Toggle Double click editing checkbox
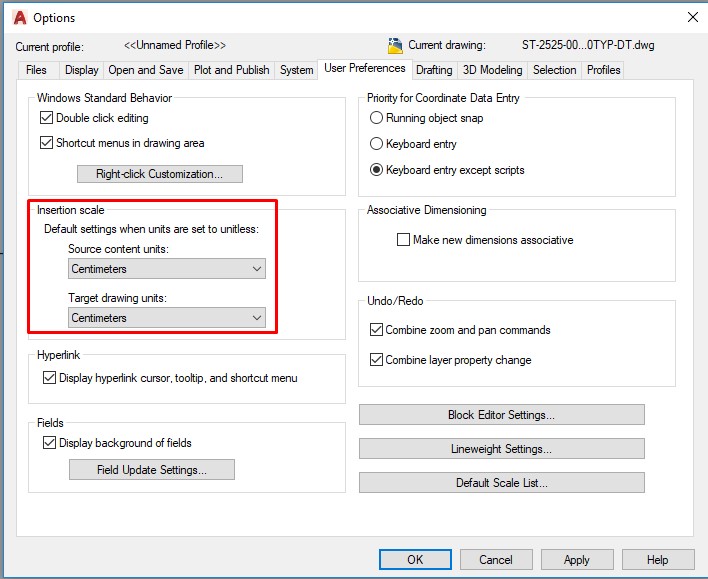Viewport: 708px width, 579px height. (x=47, y=118)
